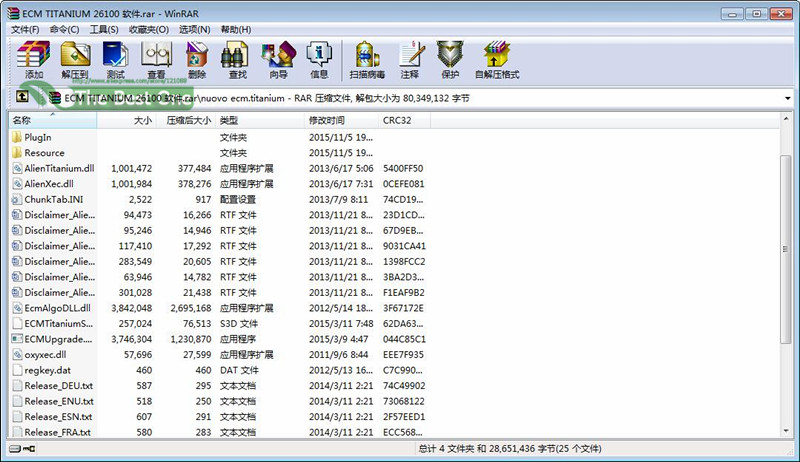Select the regkey.dat file
The height and width of the screenshot is (462, 800).
47,370
